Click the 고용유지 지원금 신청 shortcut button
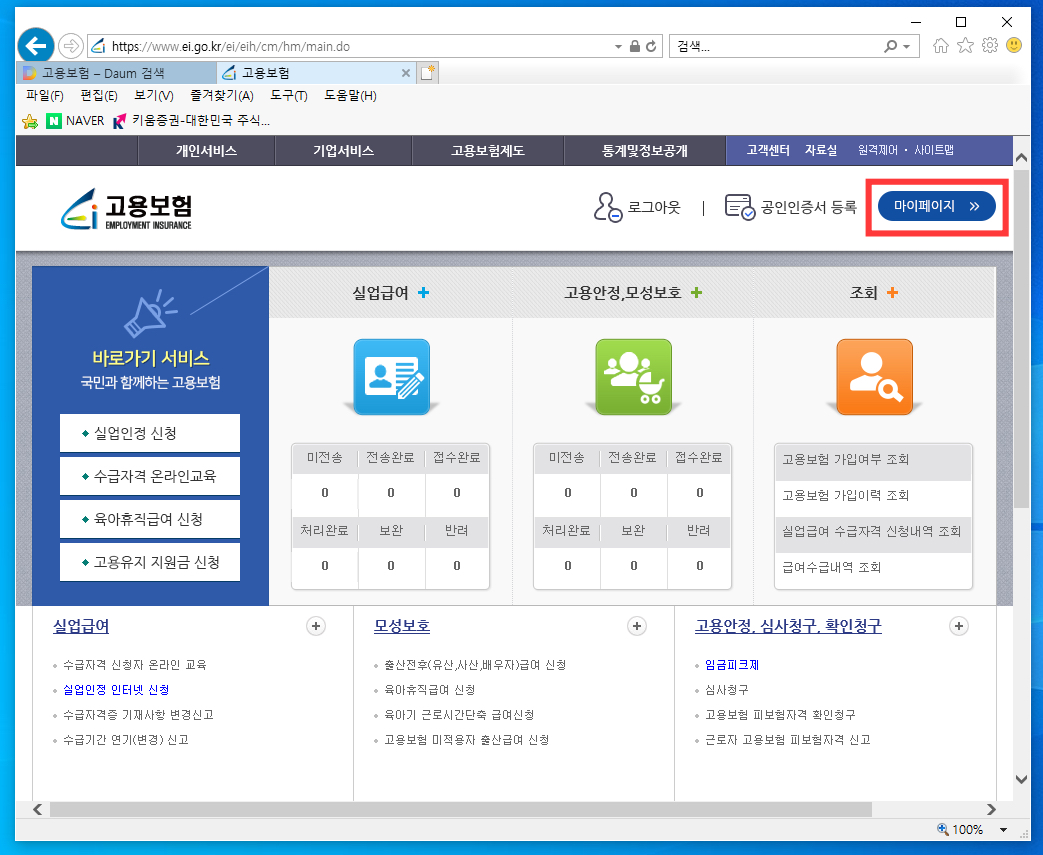 click(150, 563)
